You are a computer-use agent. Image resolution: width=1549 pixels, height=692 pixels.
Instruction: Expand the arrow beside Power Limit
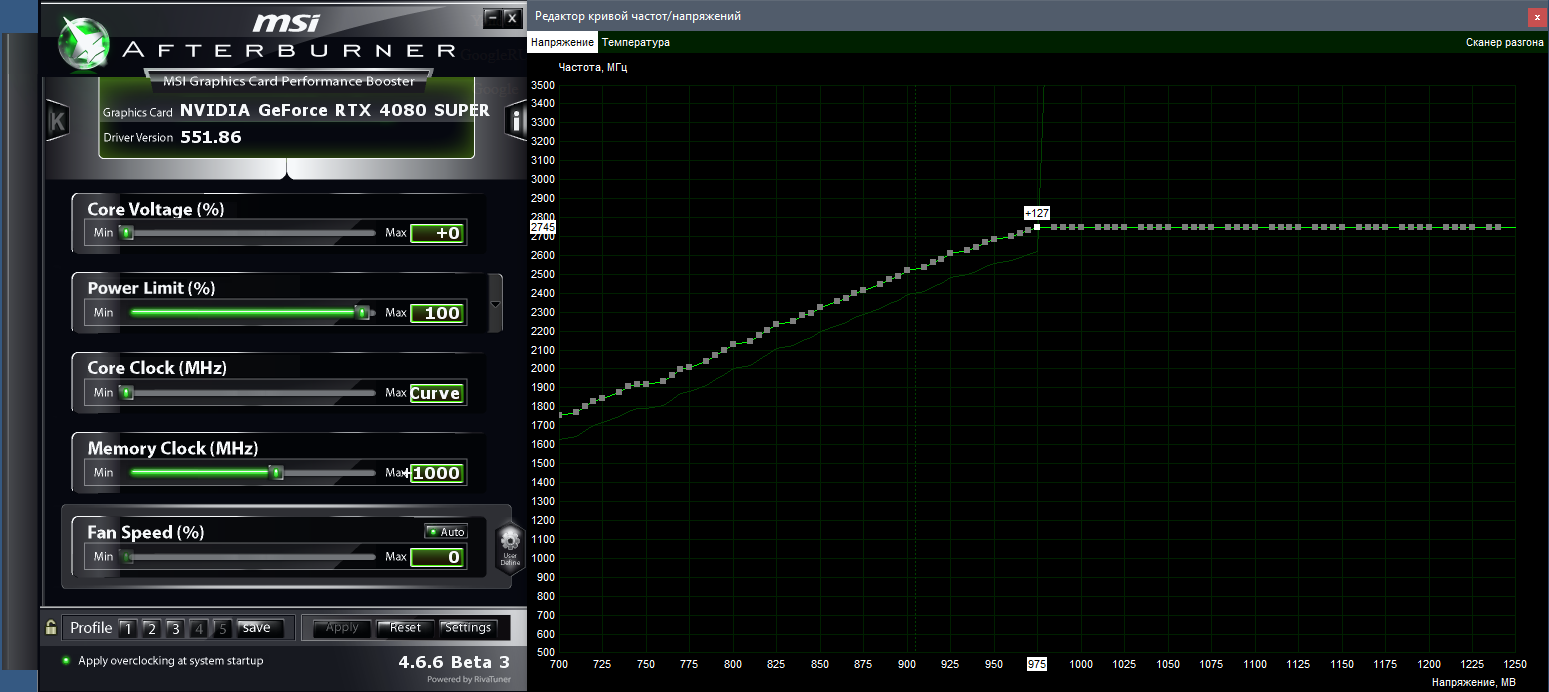pos(495,305)
